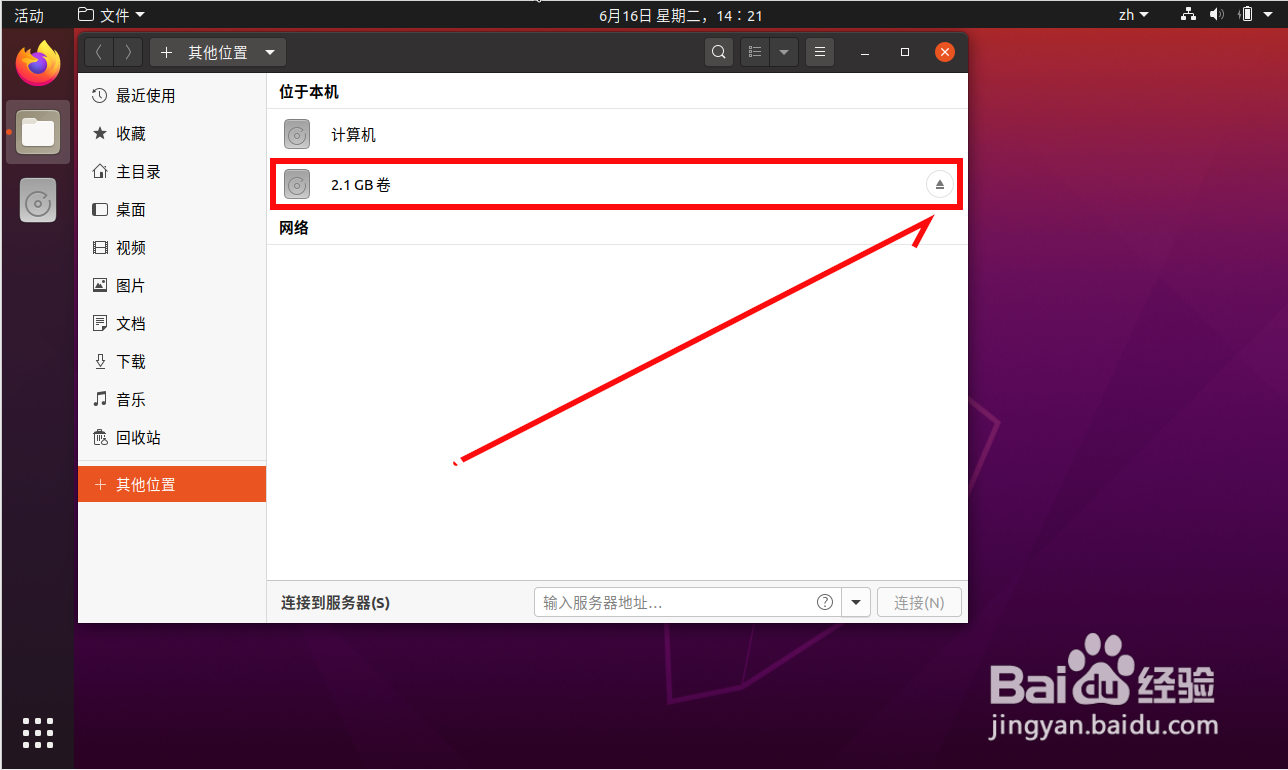Go back with the left arrow button
Image resolution: width=1288 pixels, height=770 pixels.
(x=100, y=52)
